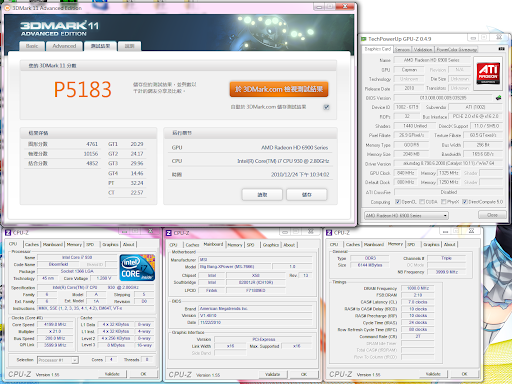Screen dimensions: 512x384
Task: Toggle the auto-save results on 3DMark.com checkbox
Action: coord(326,107)
